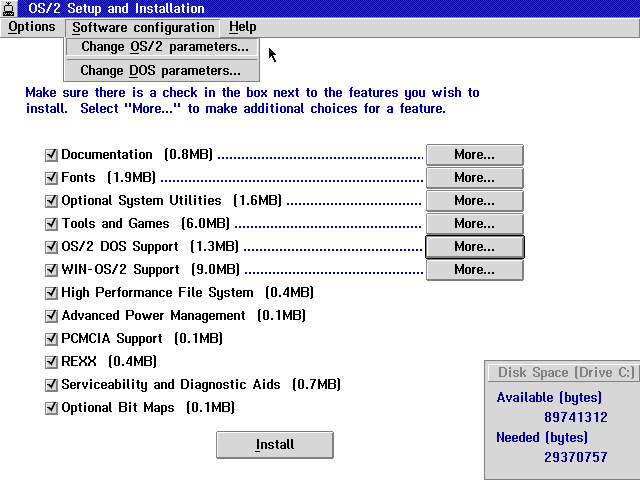Uncheck Optional Bit Maps checkbox
Image resolution: width=640 pixels, height=480 pixels.
[51, 408]
